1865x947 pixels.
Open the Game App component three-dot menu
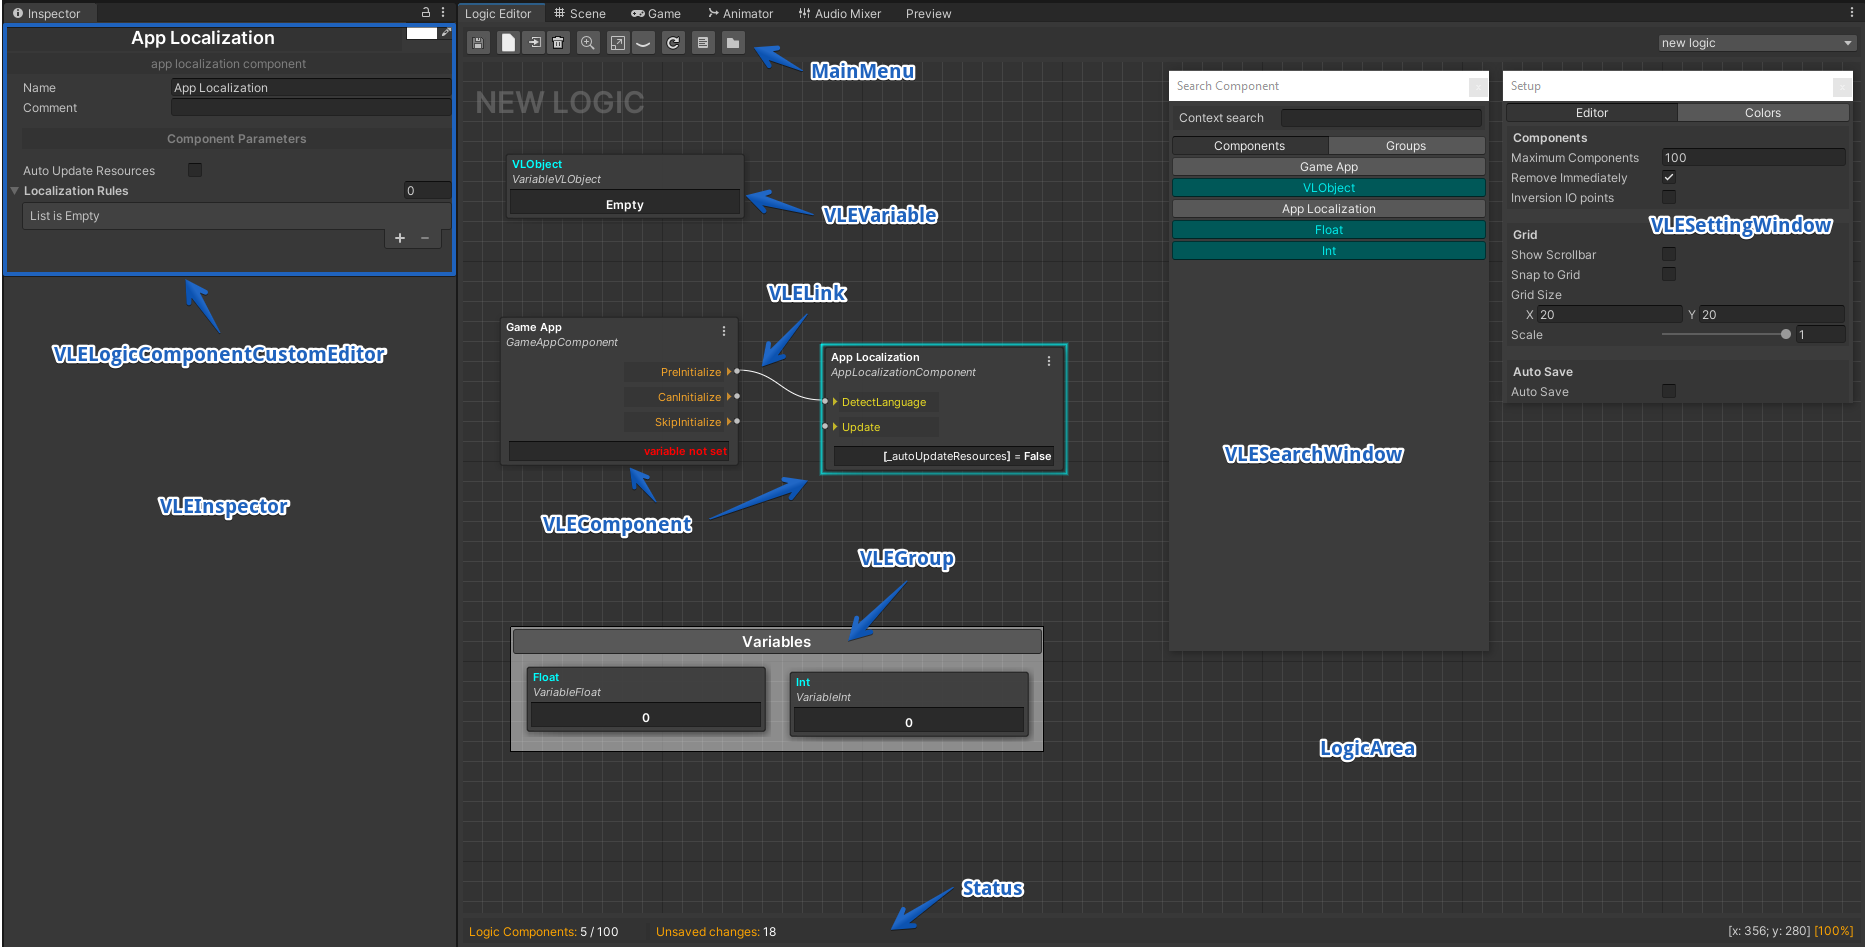[724, 331]
